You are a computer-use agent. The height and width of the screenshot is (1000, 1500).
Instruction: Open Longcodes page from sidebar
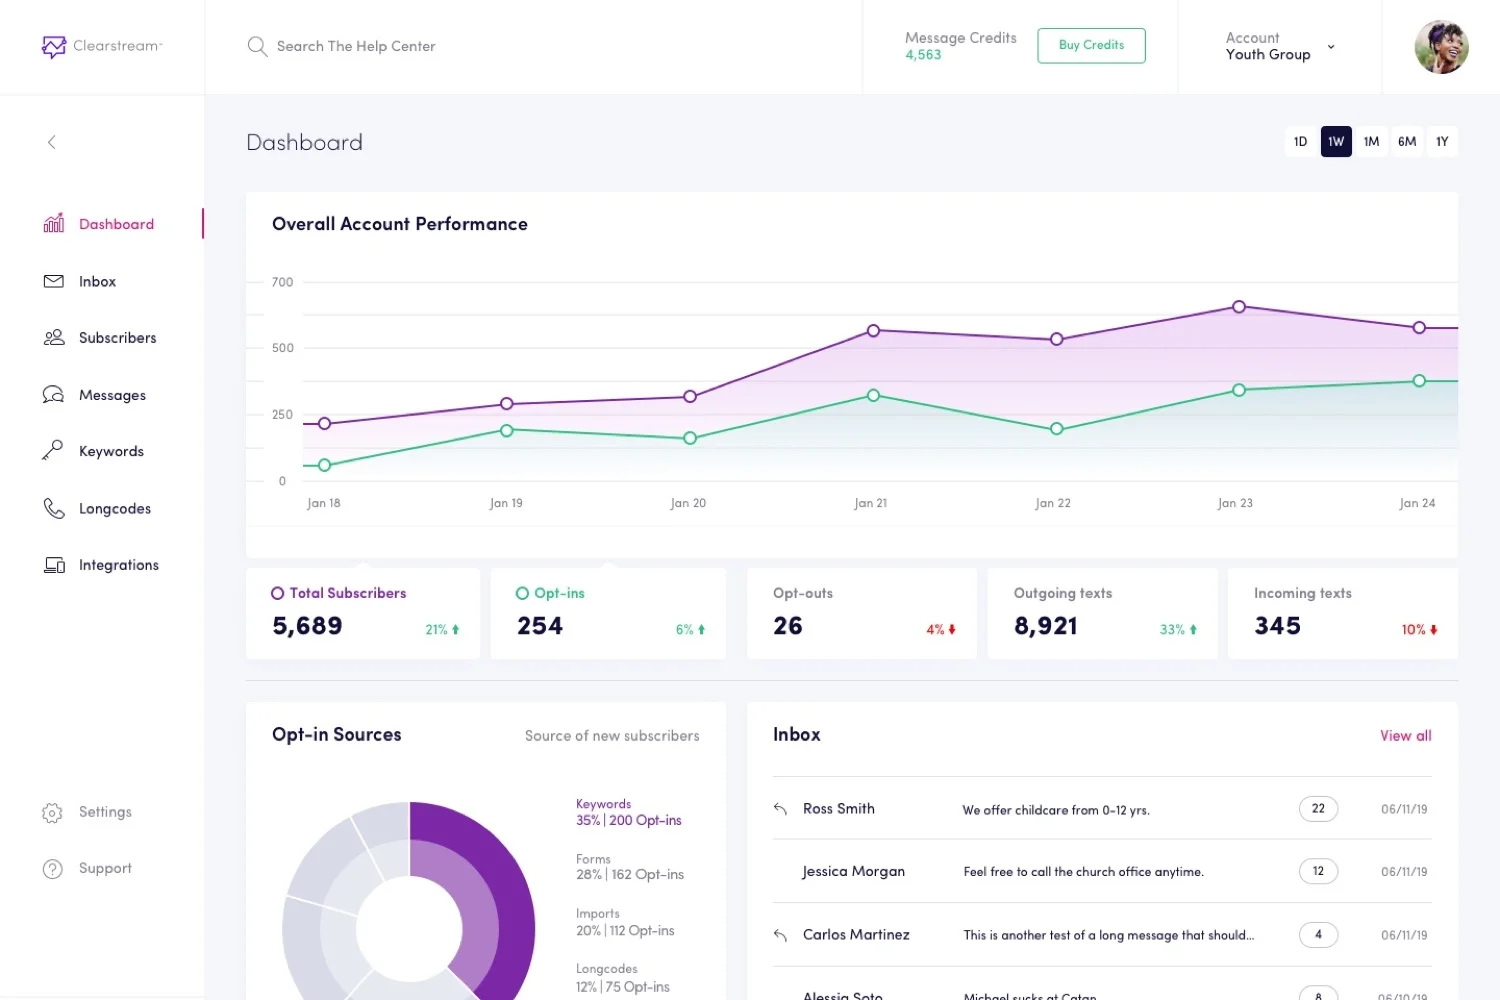115,509
